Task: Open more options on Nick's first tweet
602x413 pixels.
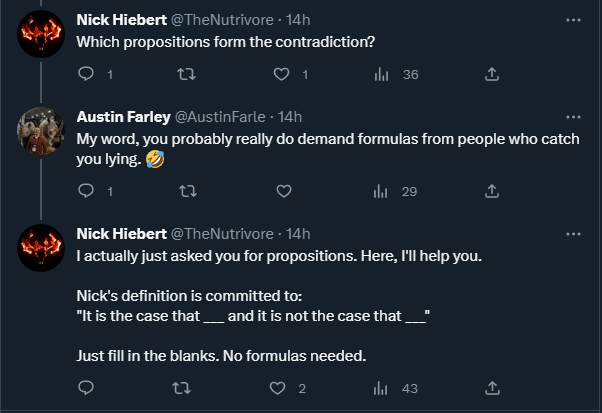Action: pos(572,20)
